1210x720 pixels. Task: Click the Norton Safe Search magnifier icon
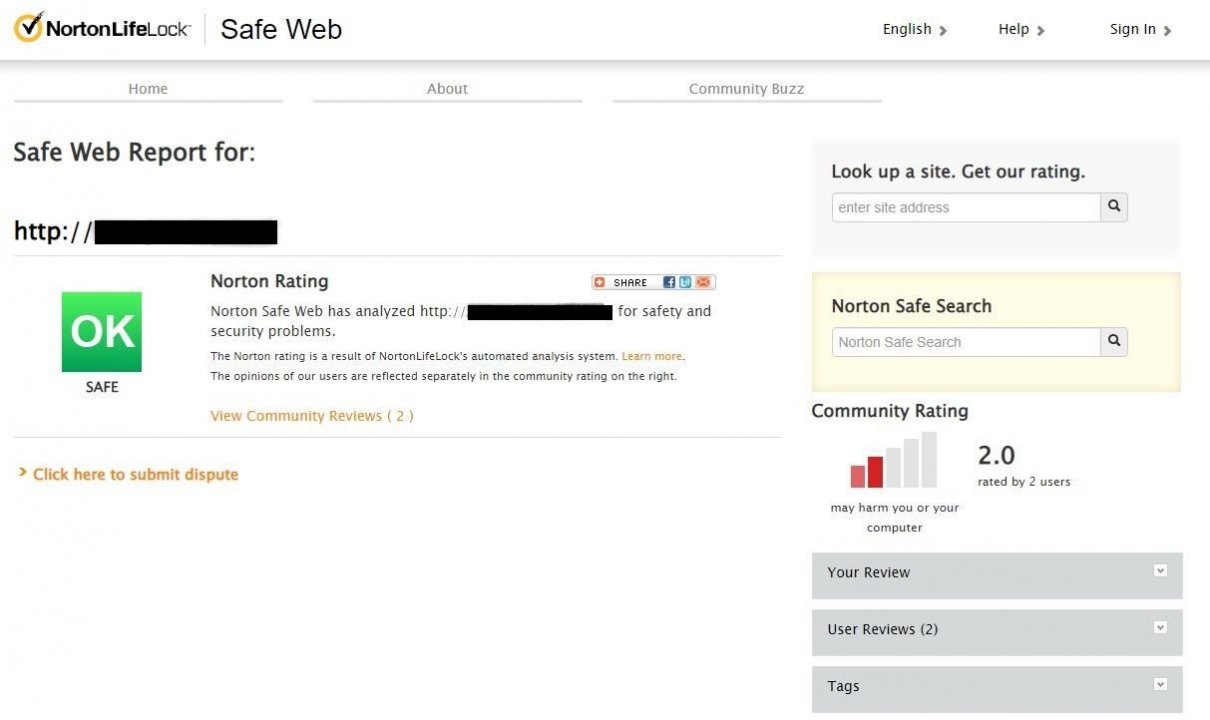point(1113,341)
